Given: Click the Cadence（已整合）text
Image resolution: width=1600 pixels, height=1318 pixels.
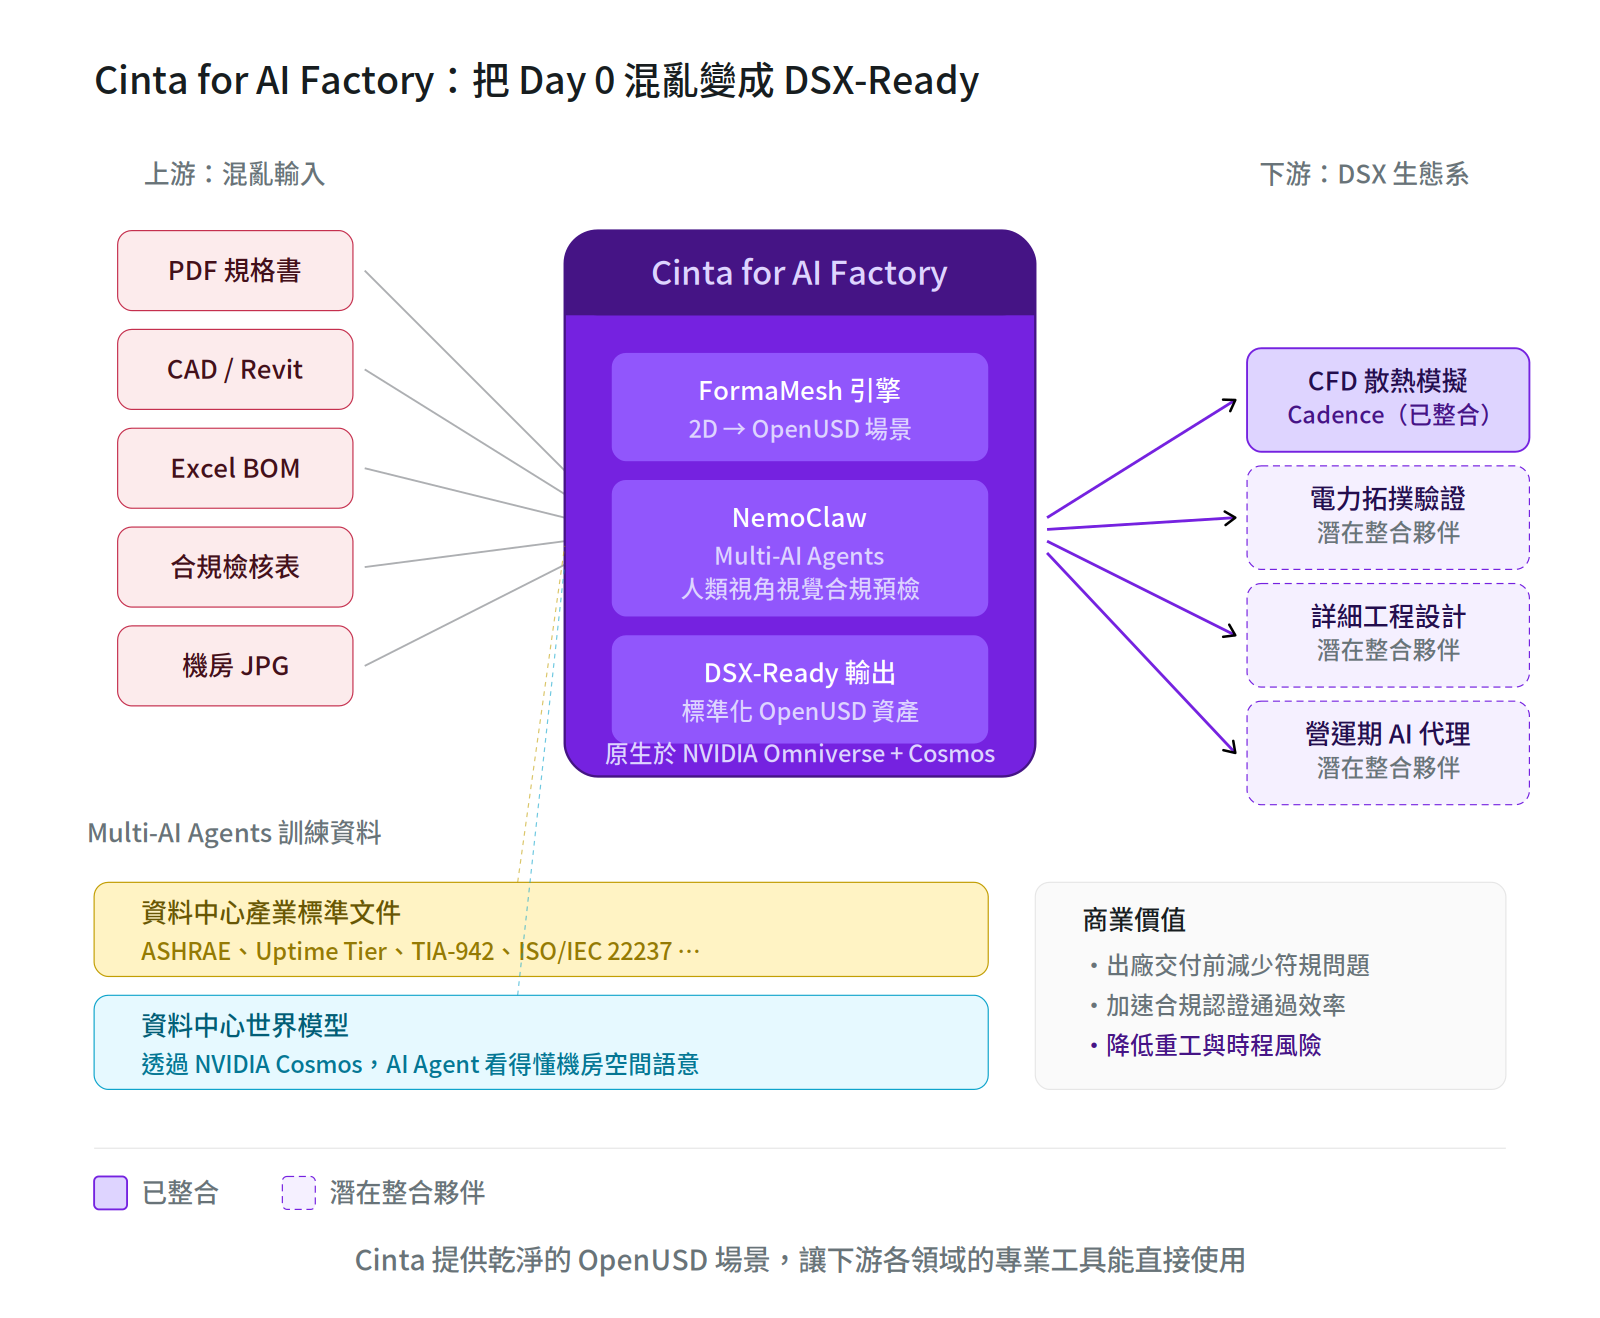Looking at the screenshot, I should coord(1388,415).
